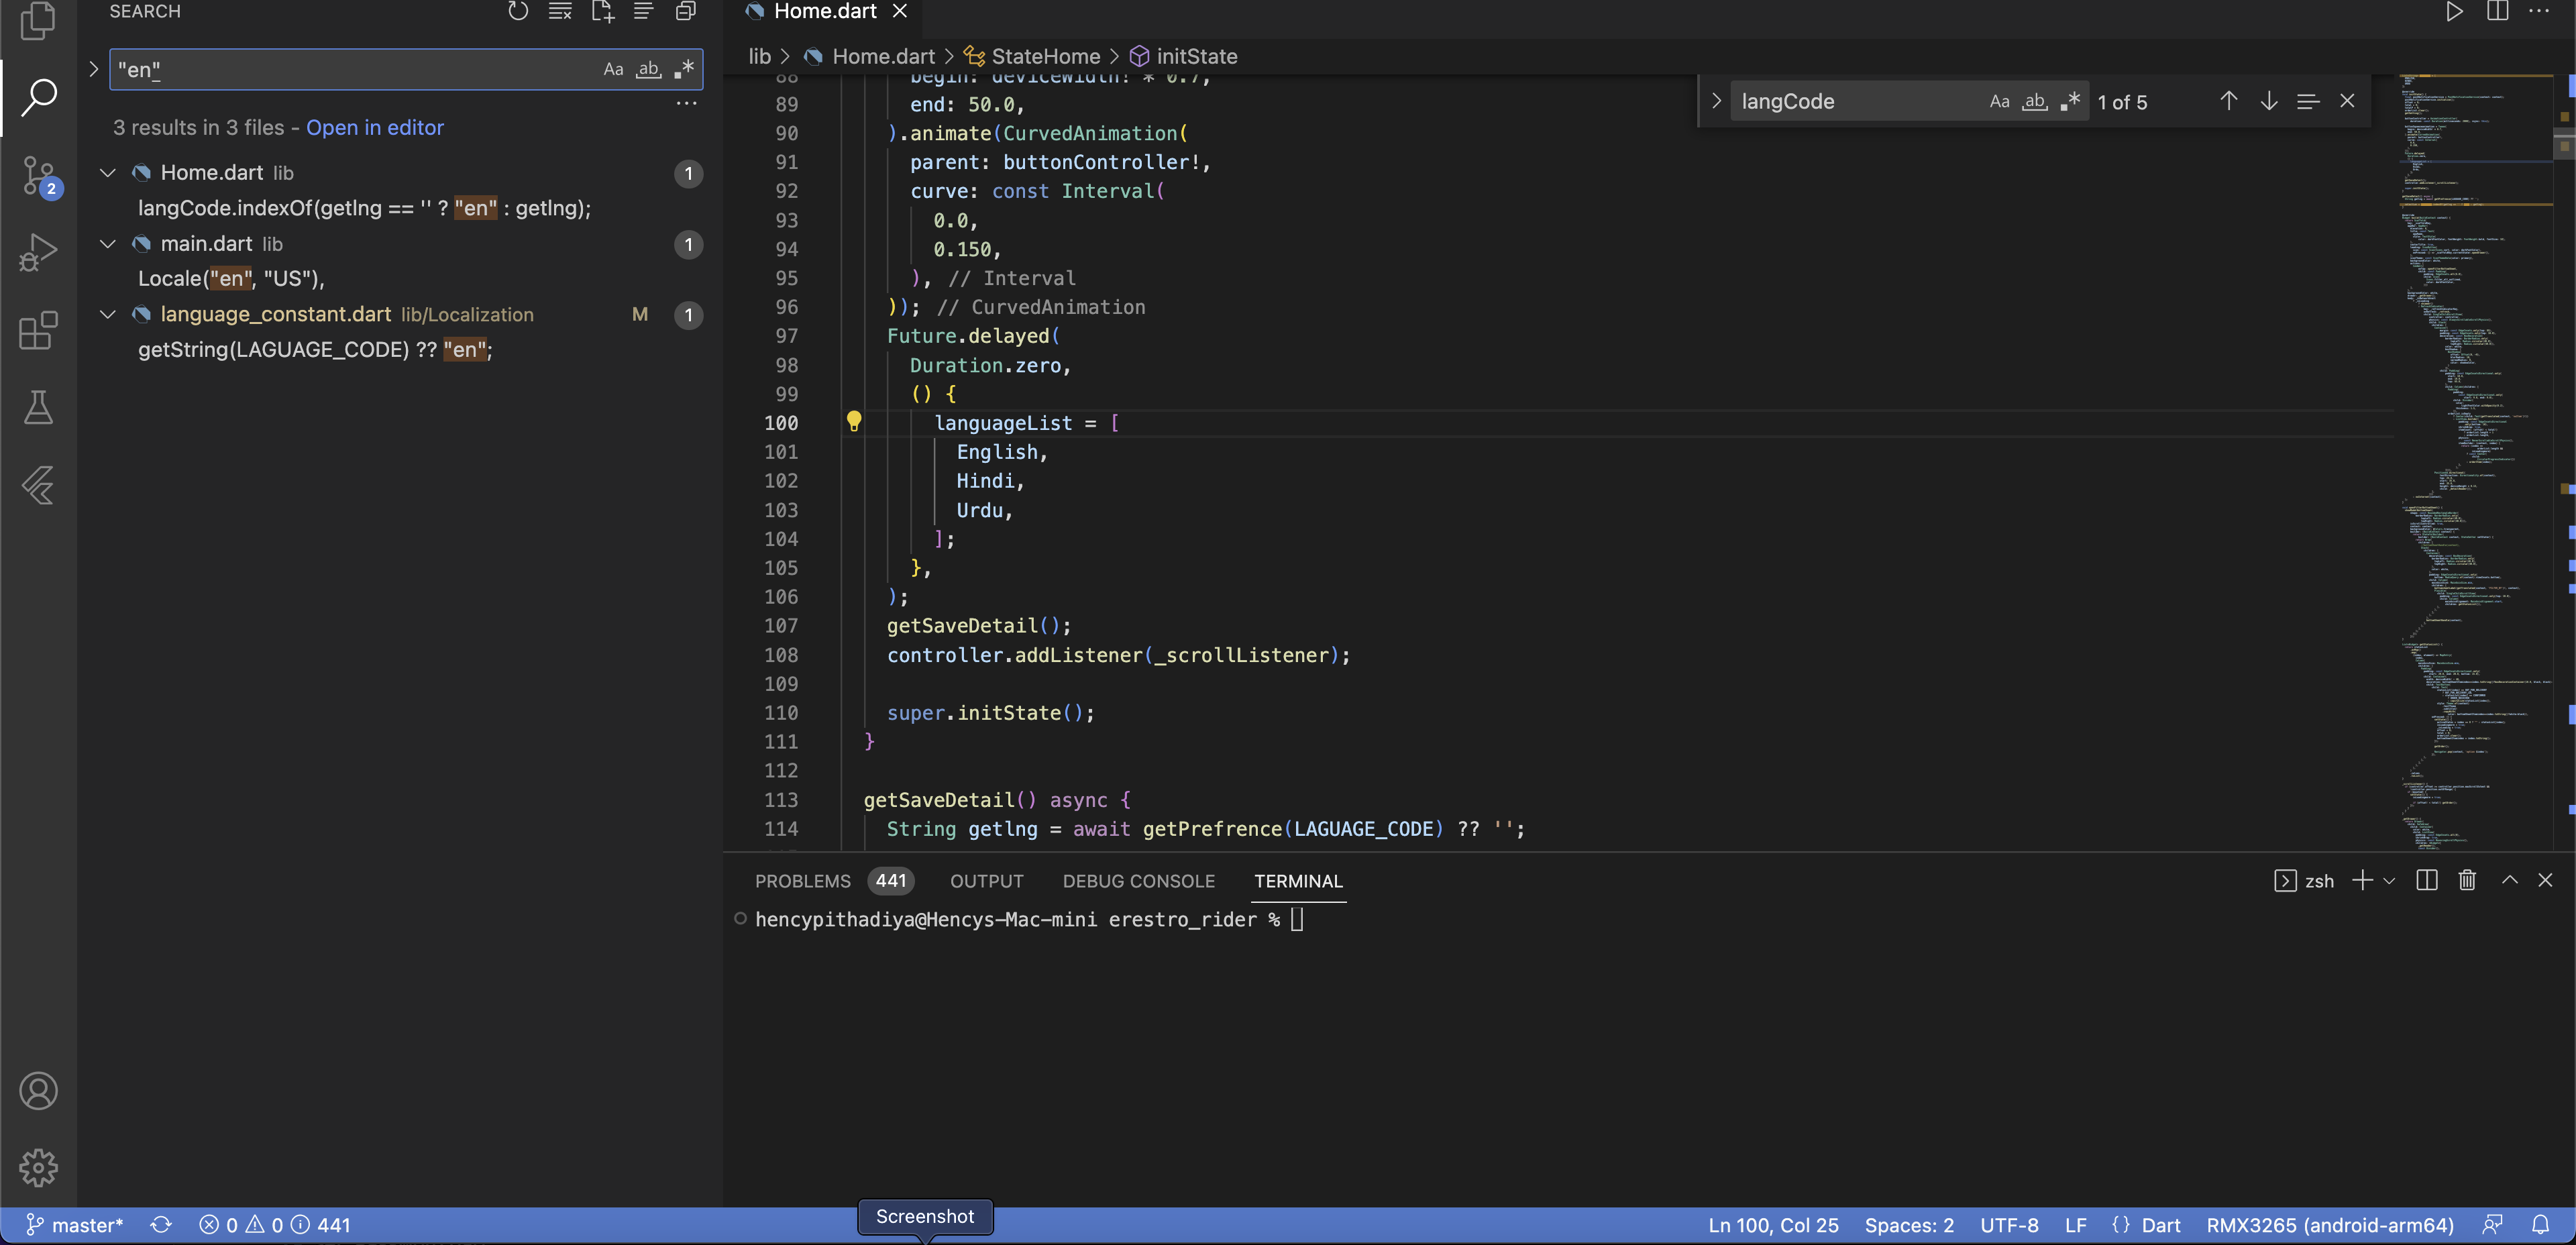Open Run and Debug view
Viewport: 2576px width, 1245px height.
(x=38, y=252)
